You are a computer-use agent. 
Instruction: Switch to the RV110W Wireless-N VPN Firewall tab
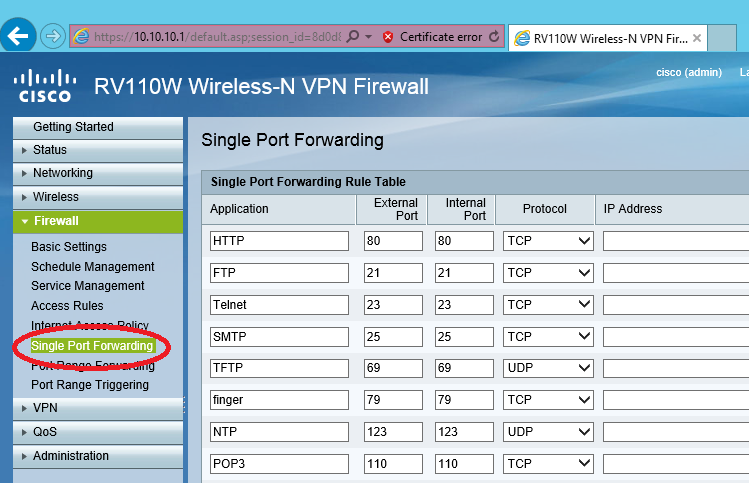(608, 38)
